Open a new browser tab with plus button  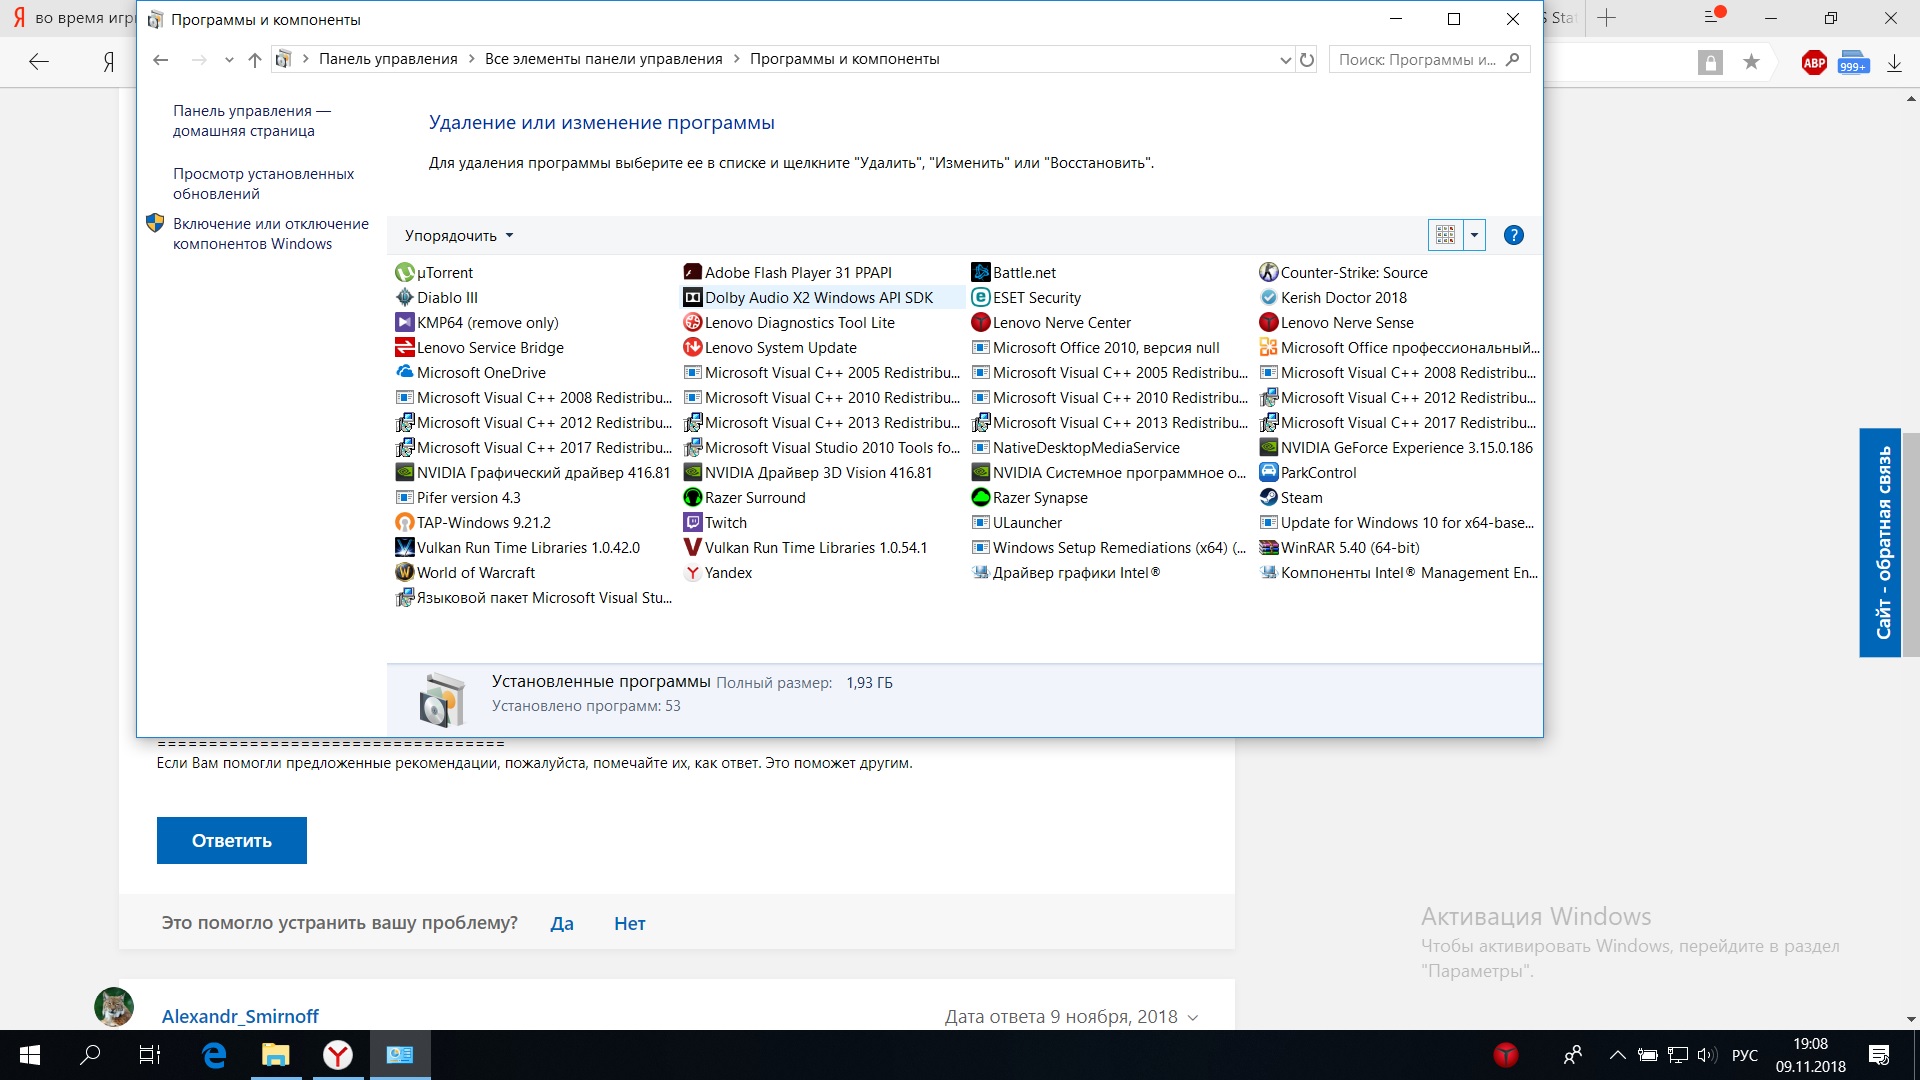(1607, 18)
